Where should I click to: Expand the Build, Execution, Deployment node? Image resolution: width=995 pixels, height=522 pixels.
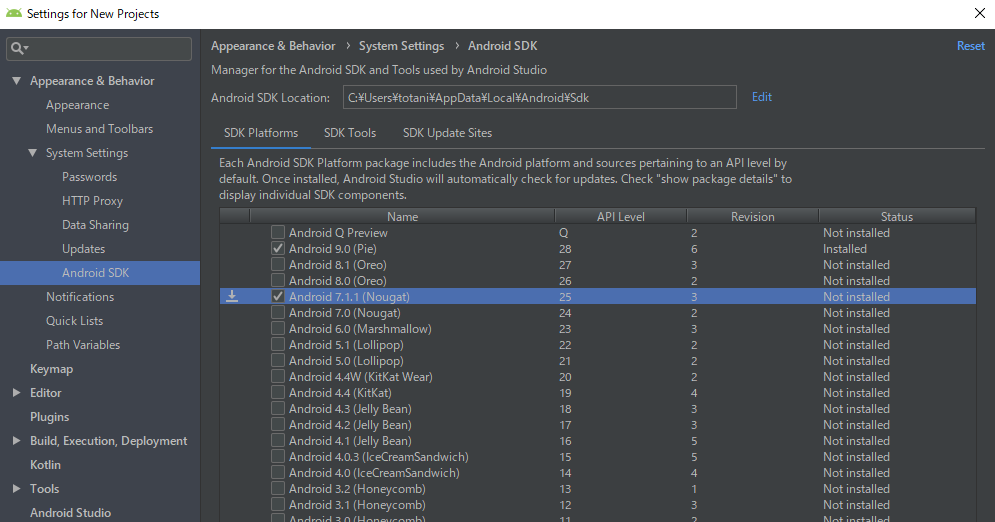pos(16,441)
